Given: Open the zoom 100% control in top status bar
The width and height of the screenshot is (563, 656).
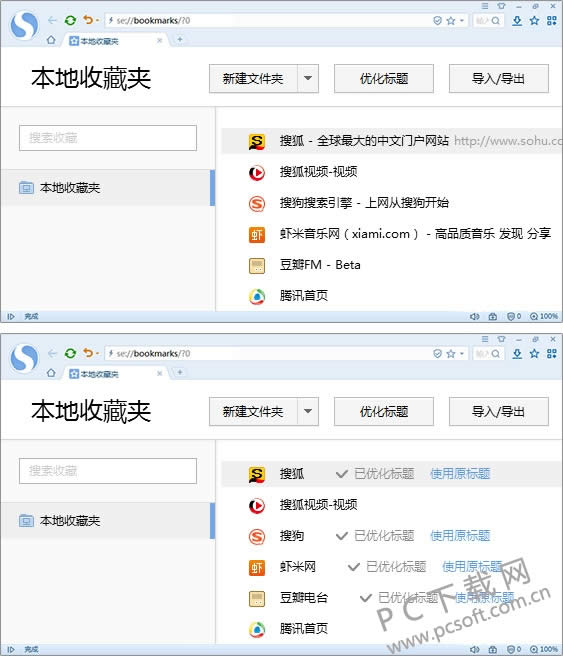Looking at the screenshot, I should 544,316.
